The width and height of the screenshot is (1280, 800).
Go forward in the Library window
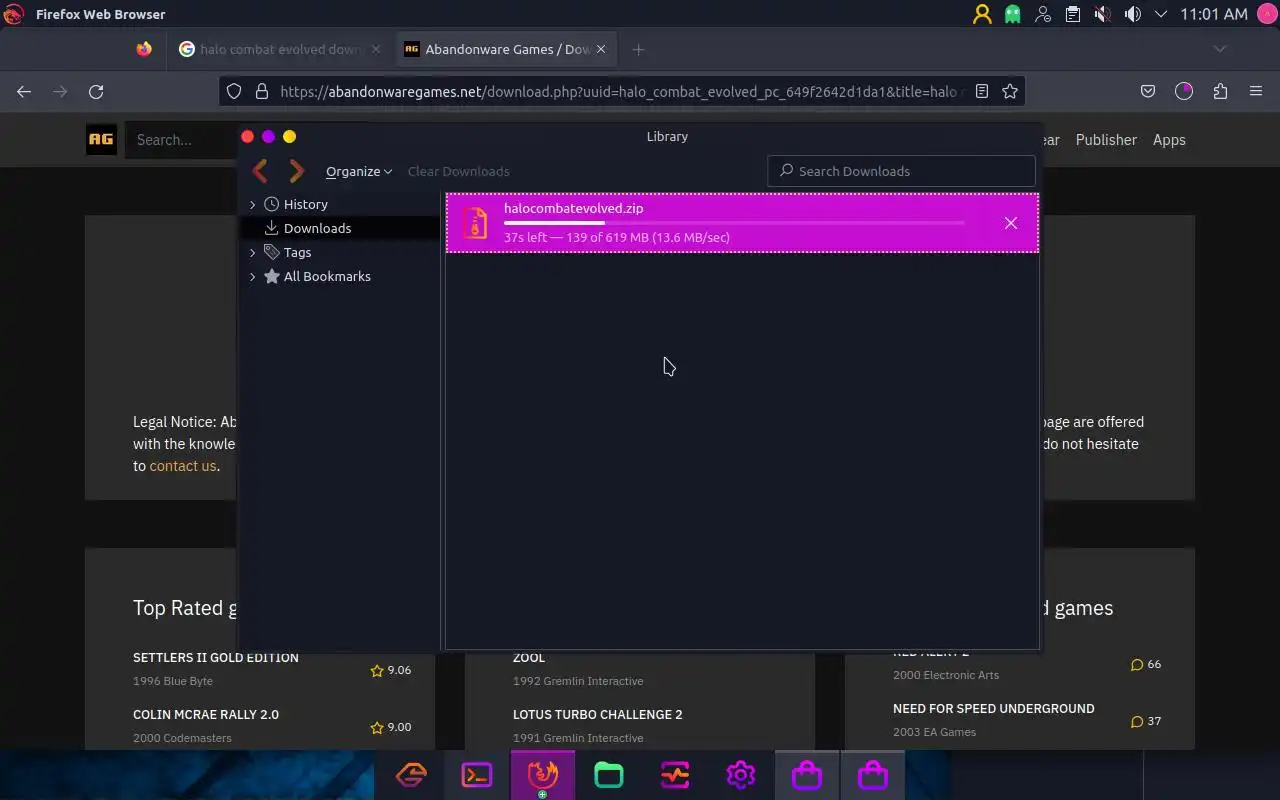296,171
